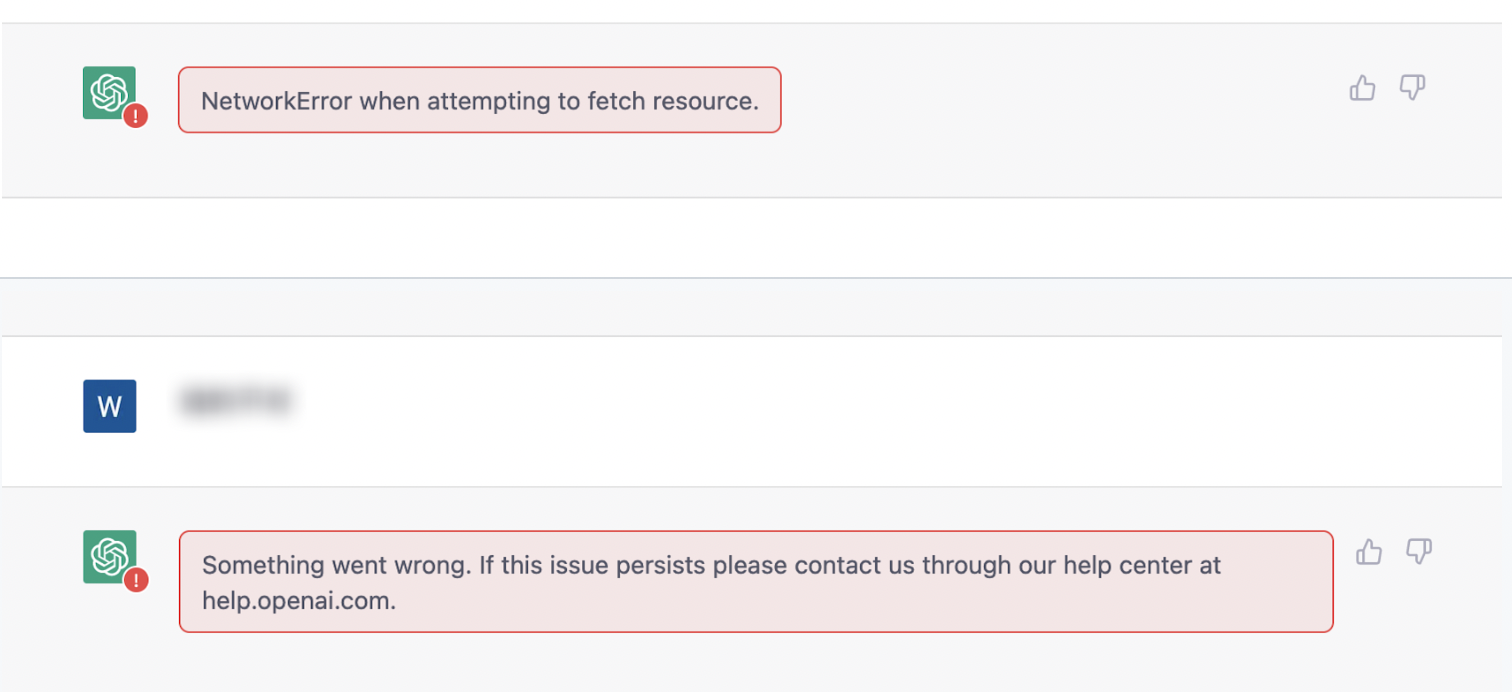This screenshot has width=1512, height=692.
Task: Click ChatGPT logo avatar beside 'Something went wrong'
Action: [109, 557]
